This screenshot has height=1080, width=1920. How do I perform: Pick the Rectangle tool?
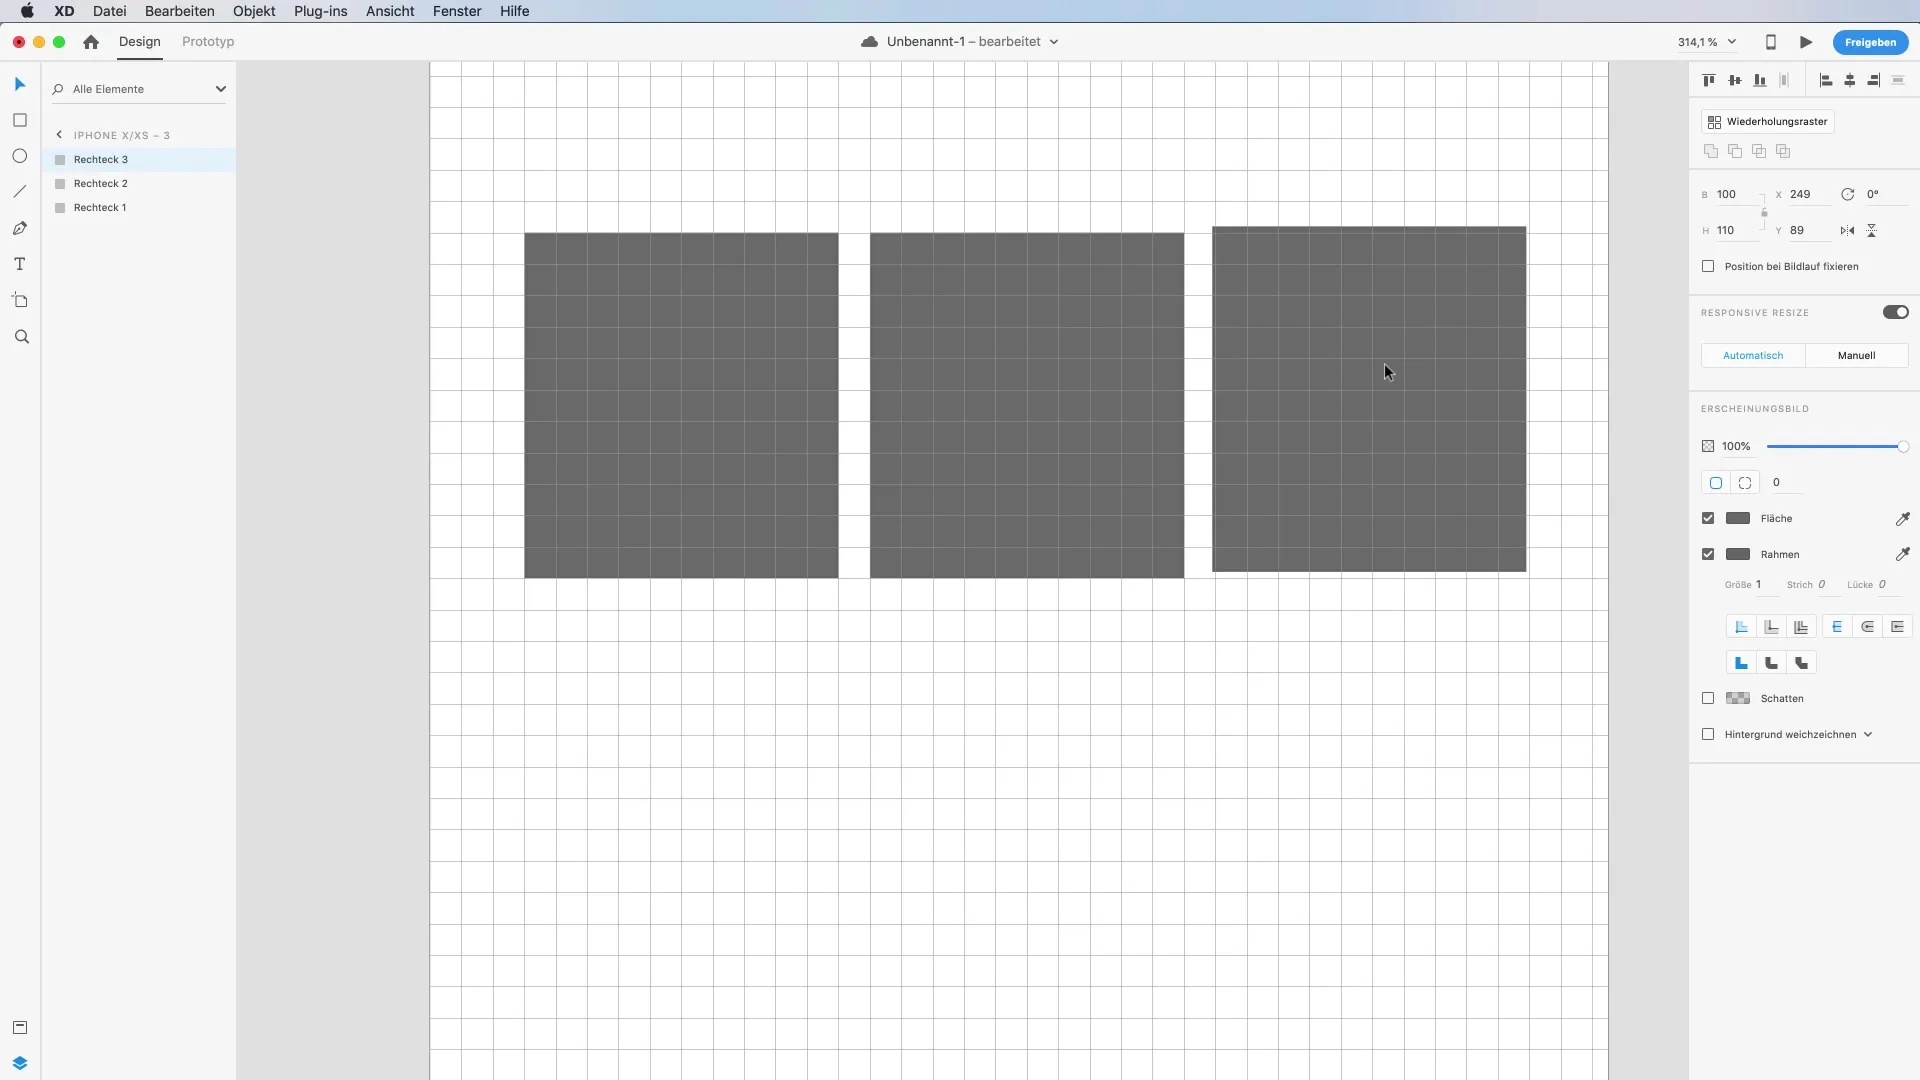point(20,120)
